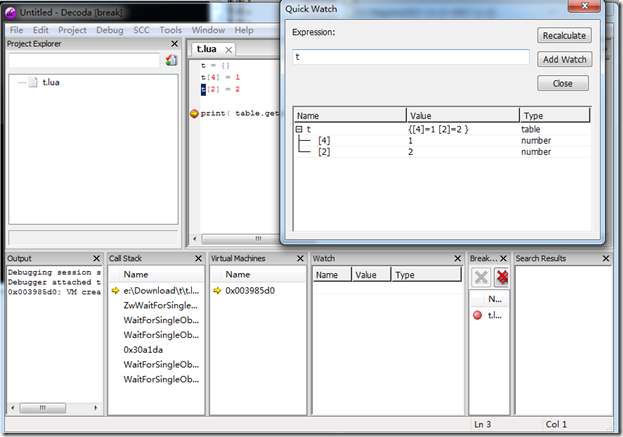The width and height of the screenshot is (623, 437).
Task: Click the t[4] = 1 code line
Action: (x=220, y=77)
